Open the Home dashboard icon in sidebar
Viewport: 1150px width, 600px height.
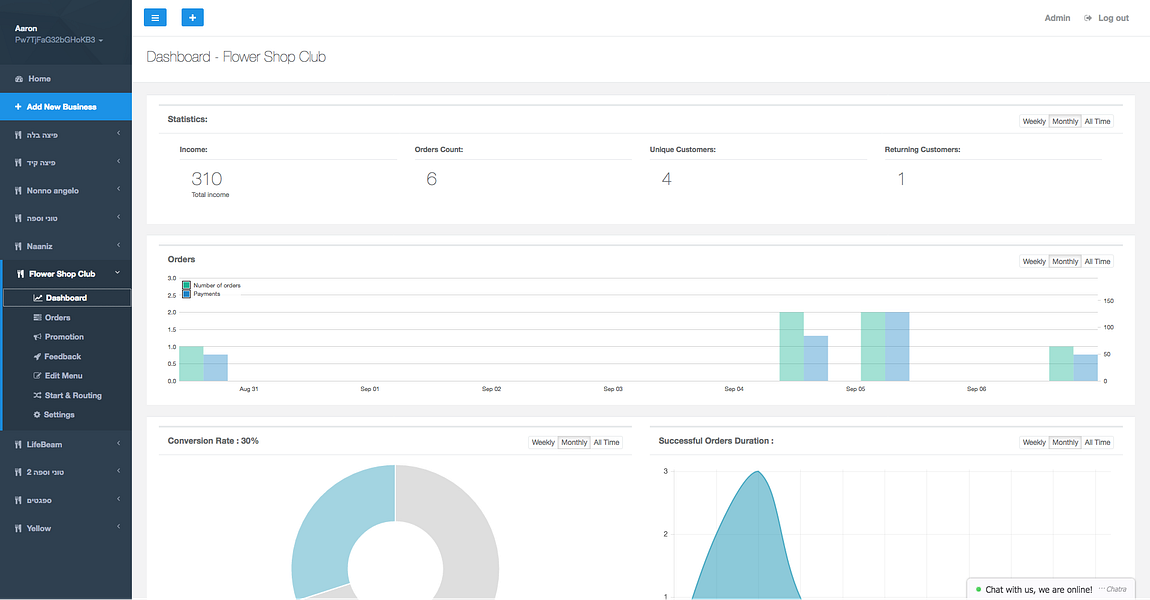point(19,78)
